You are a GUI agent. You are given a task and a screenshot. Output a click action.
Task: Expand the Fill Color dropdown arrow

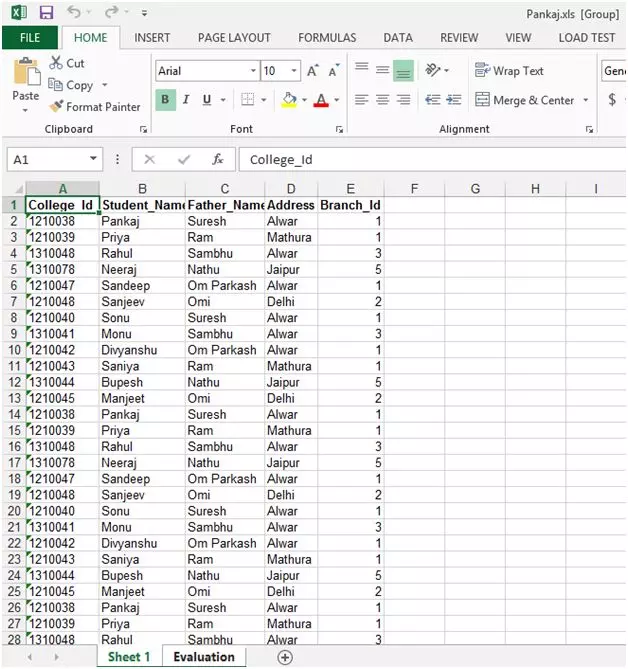tap(304, 100)
